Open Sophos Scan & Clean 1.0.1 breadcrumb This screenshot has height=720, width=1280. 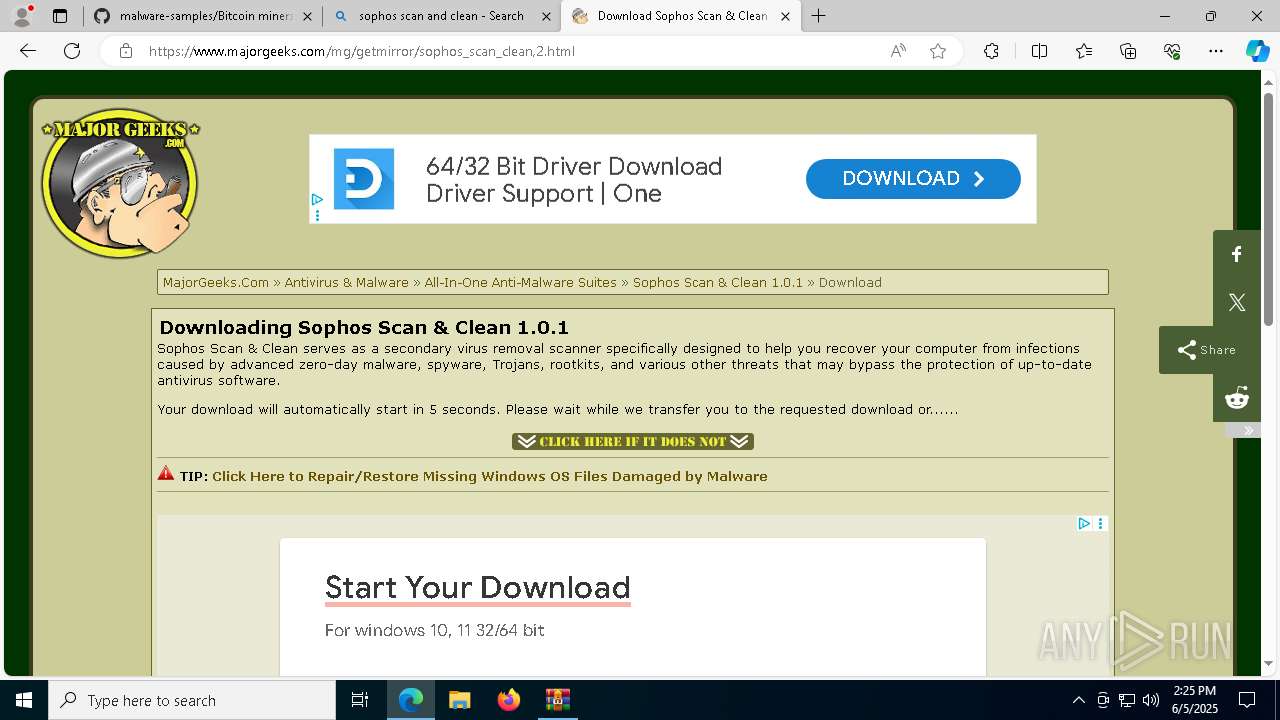point(717,282)
